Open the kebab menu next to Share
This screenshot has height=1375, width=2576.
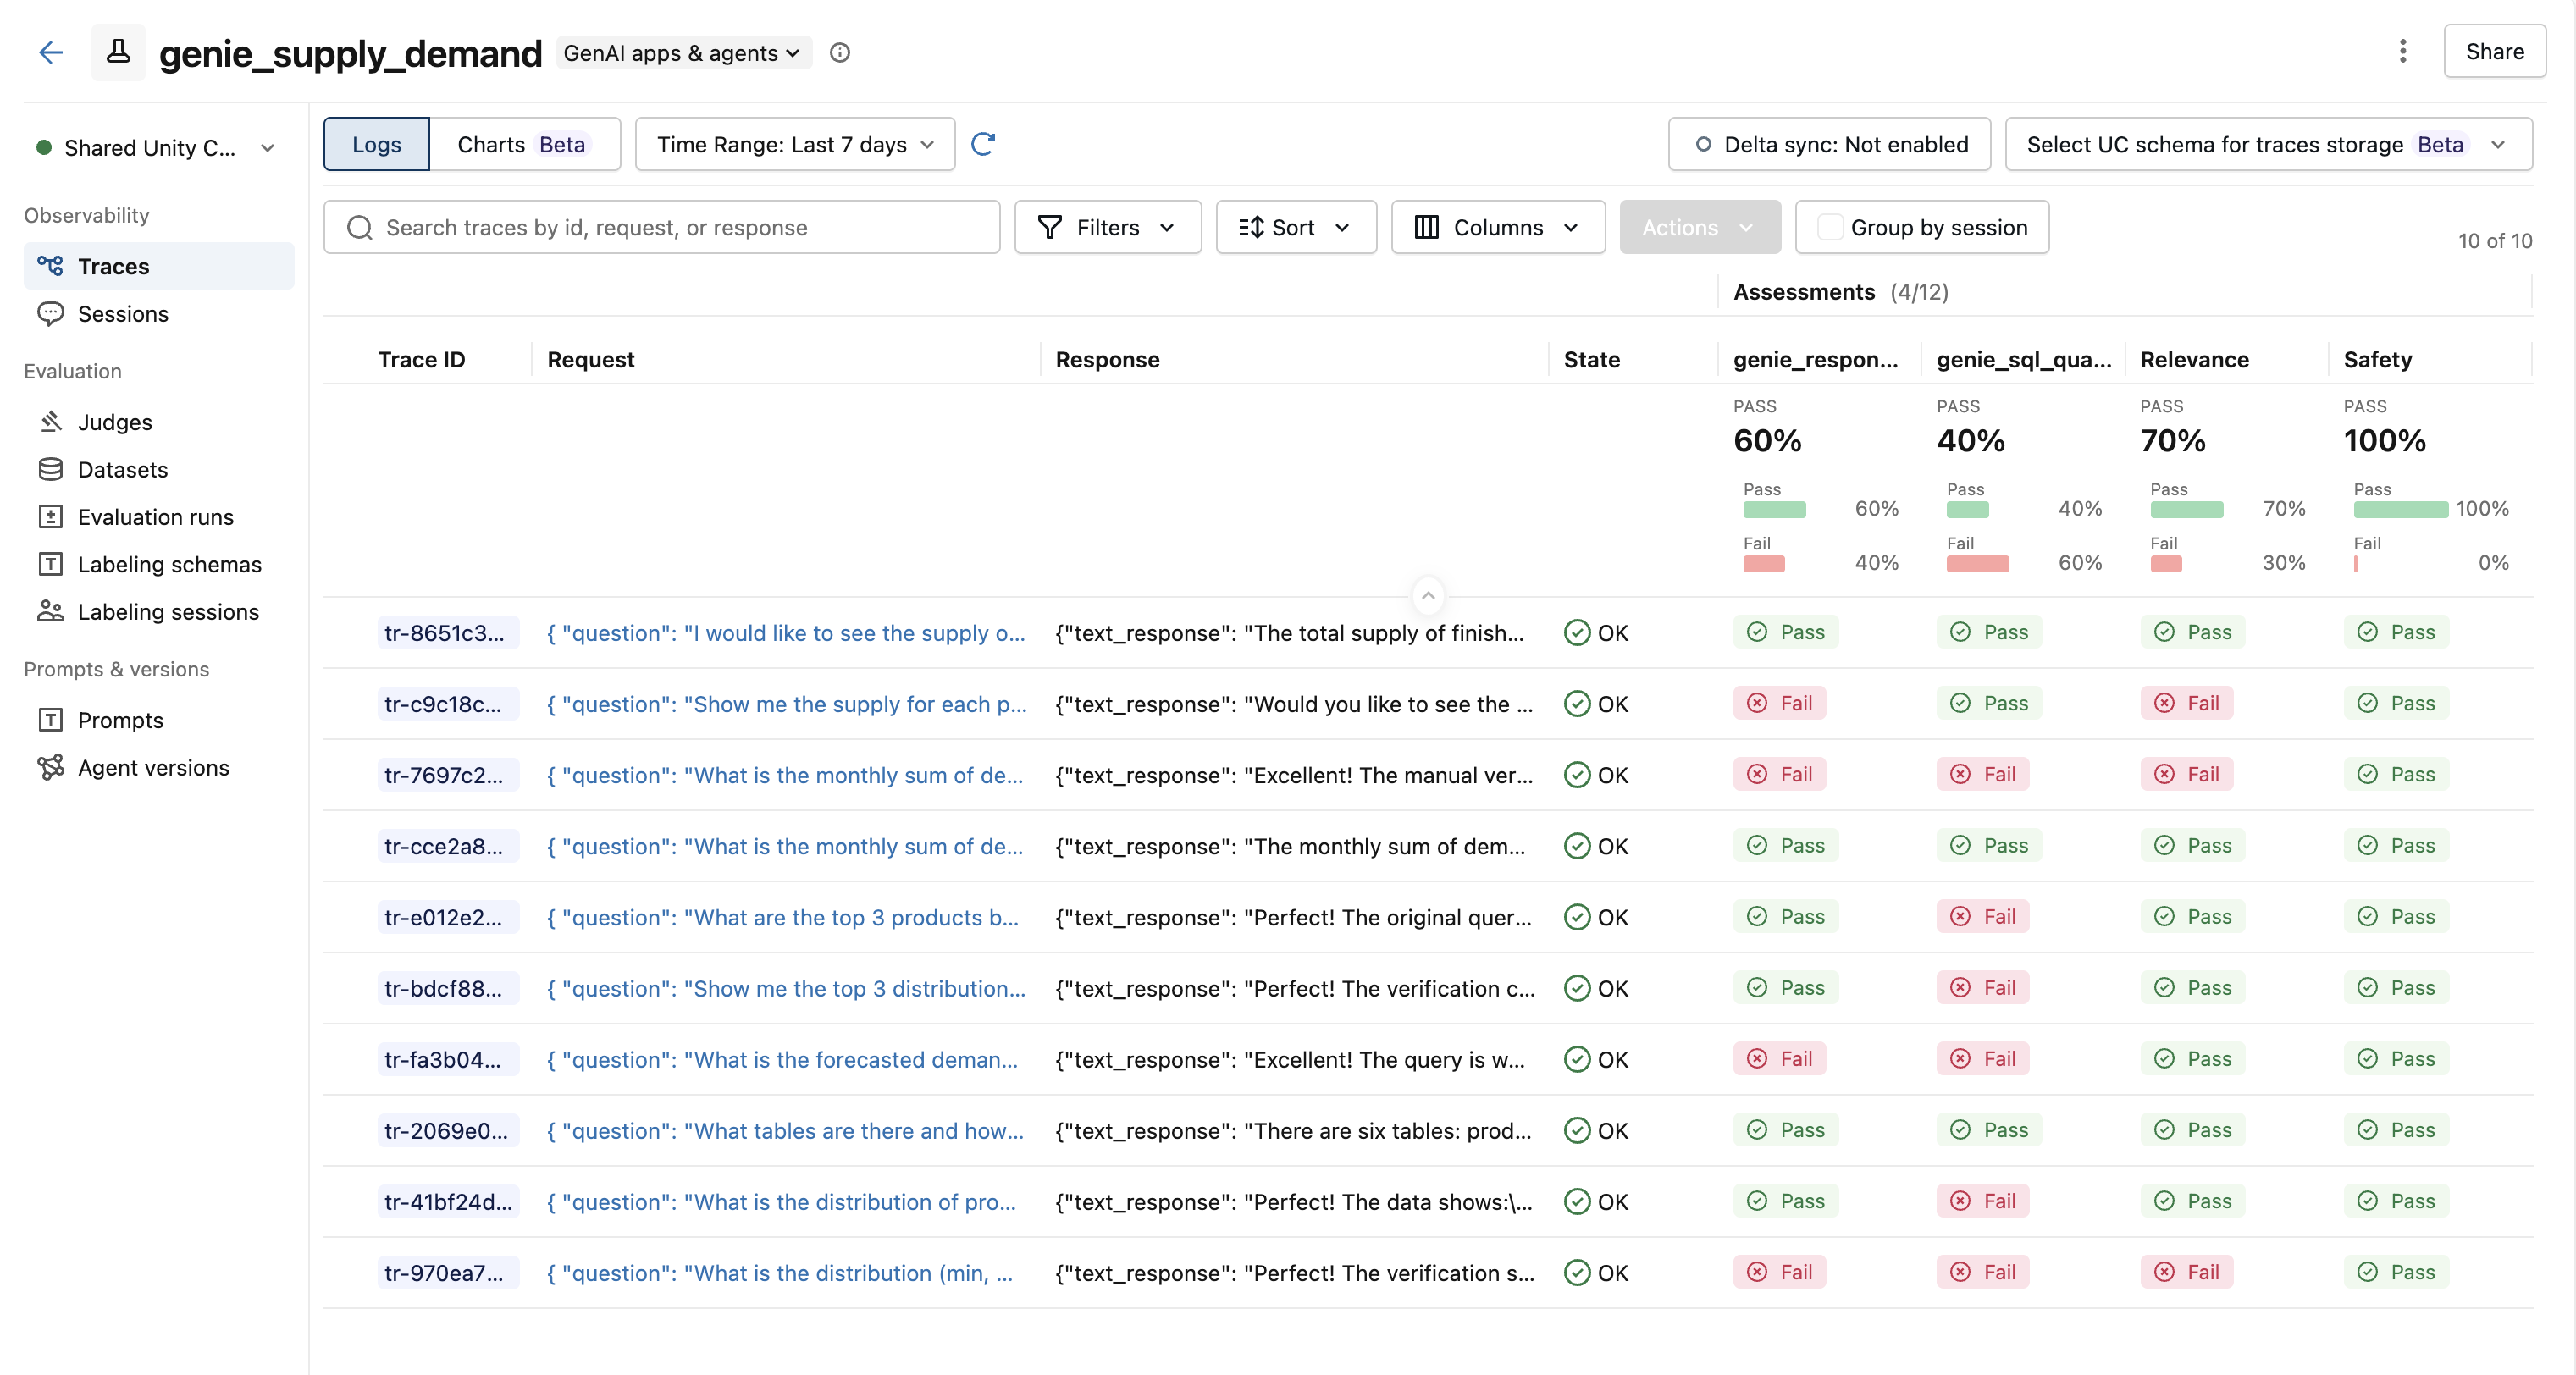coord(2402,51)
